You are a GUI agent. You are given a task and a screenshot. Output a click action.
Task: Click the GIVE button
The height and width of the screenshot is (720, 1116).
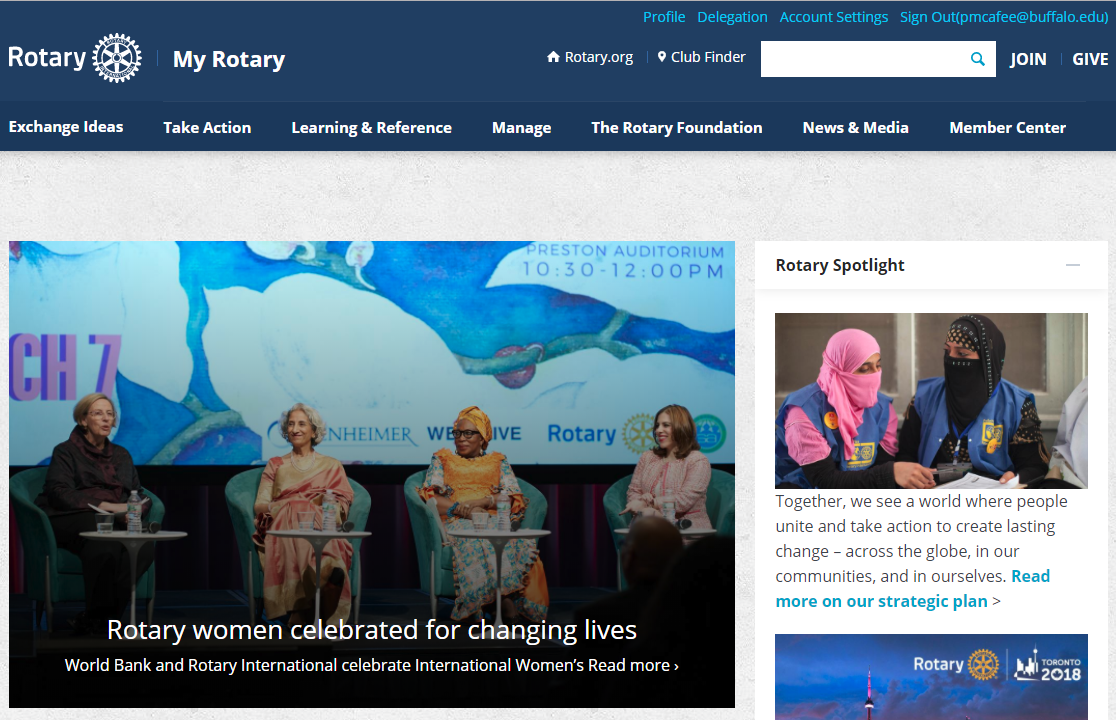1090,59
